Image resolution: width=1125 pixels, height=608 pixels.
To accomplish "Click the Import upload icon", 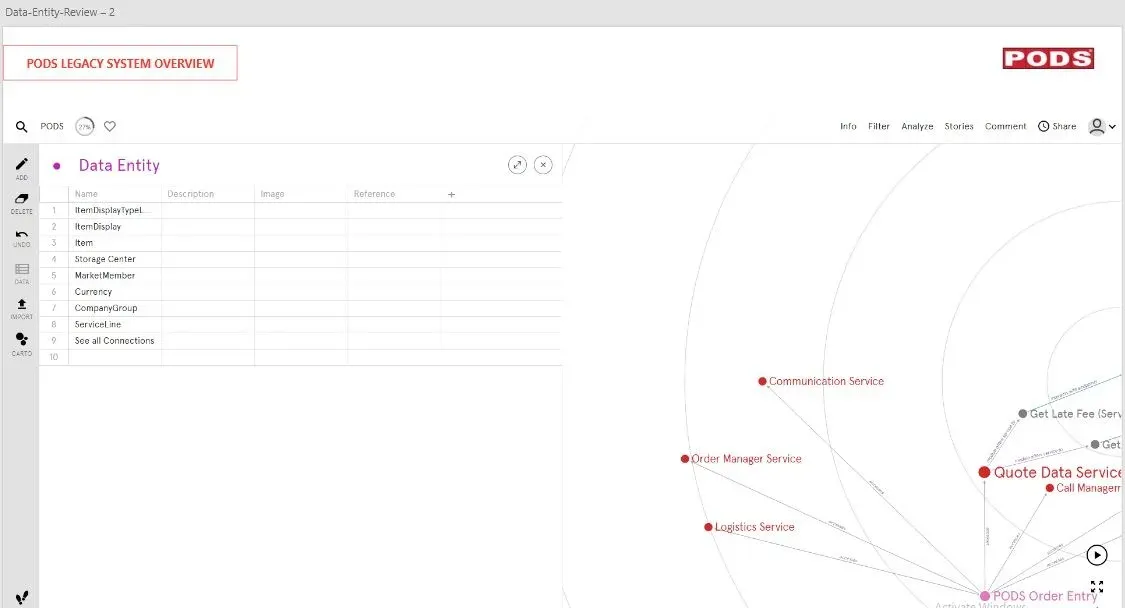I will 21,304.
